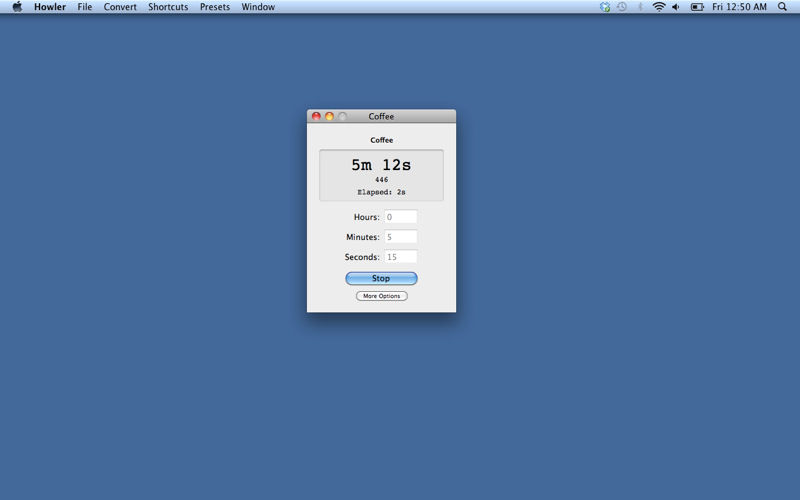Screen dimensions: 800x500
Task: Click the battery status icon
Action: 697,7
